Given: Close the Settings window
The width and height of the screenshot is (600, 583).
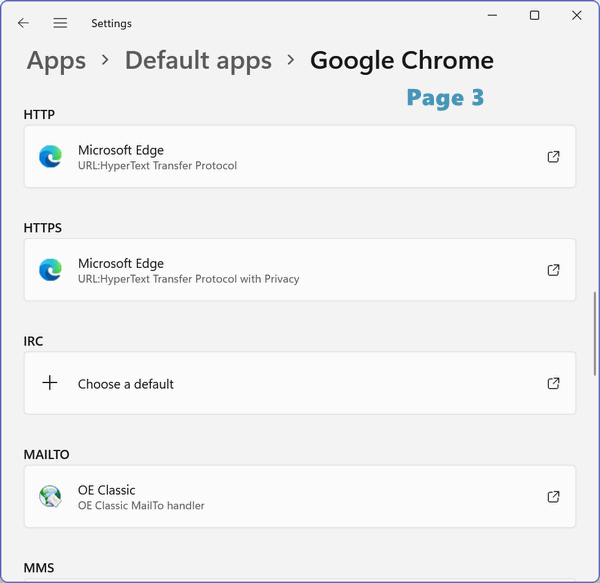Looking at the screenshot, I should pyautogui.click(x=577, y=15).
